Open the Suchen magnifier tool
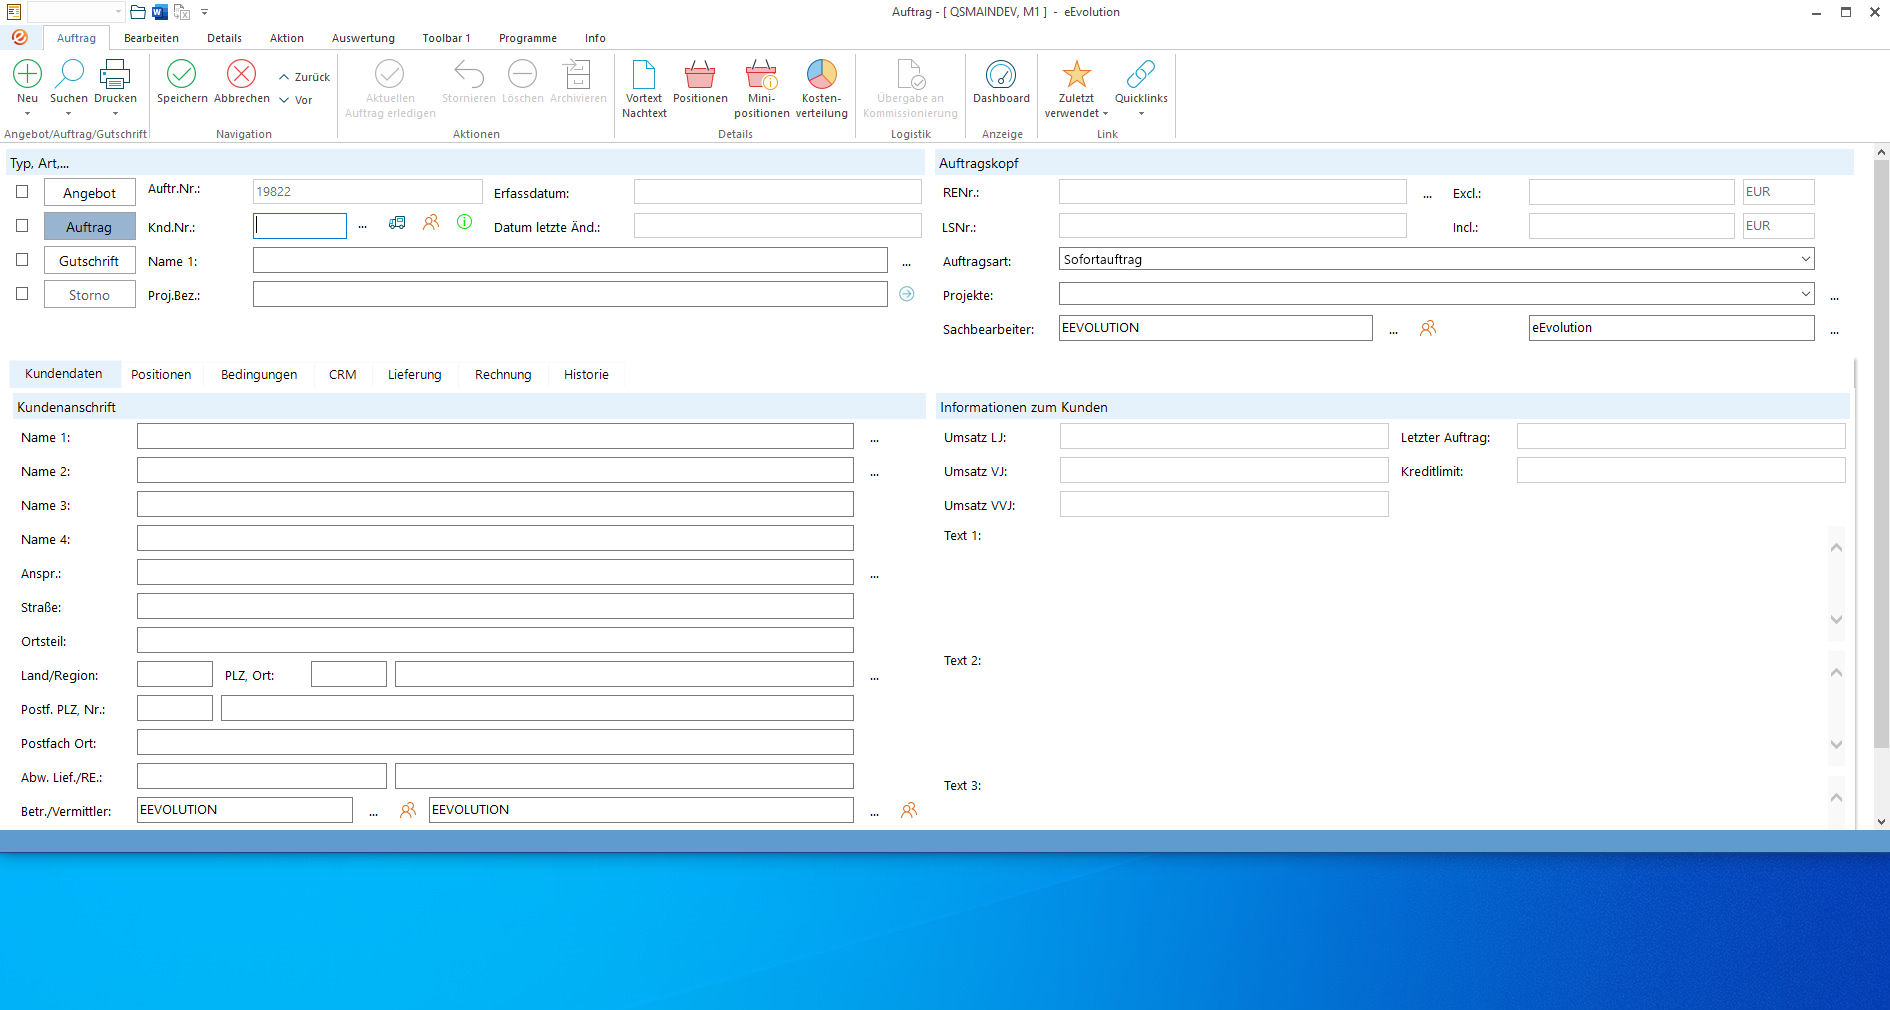 [x=69, y=73]
